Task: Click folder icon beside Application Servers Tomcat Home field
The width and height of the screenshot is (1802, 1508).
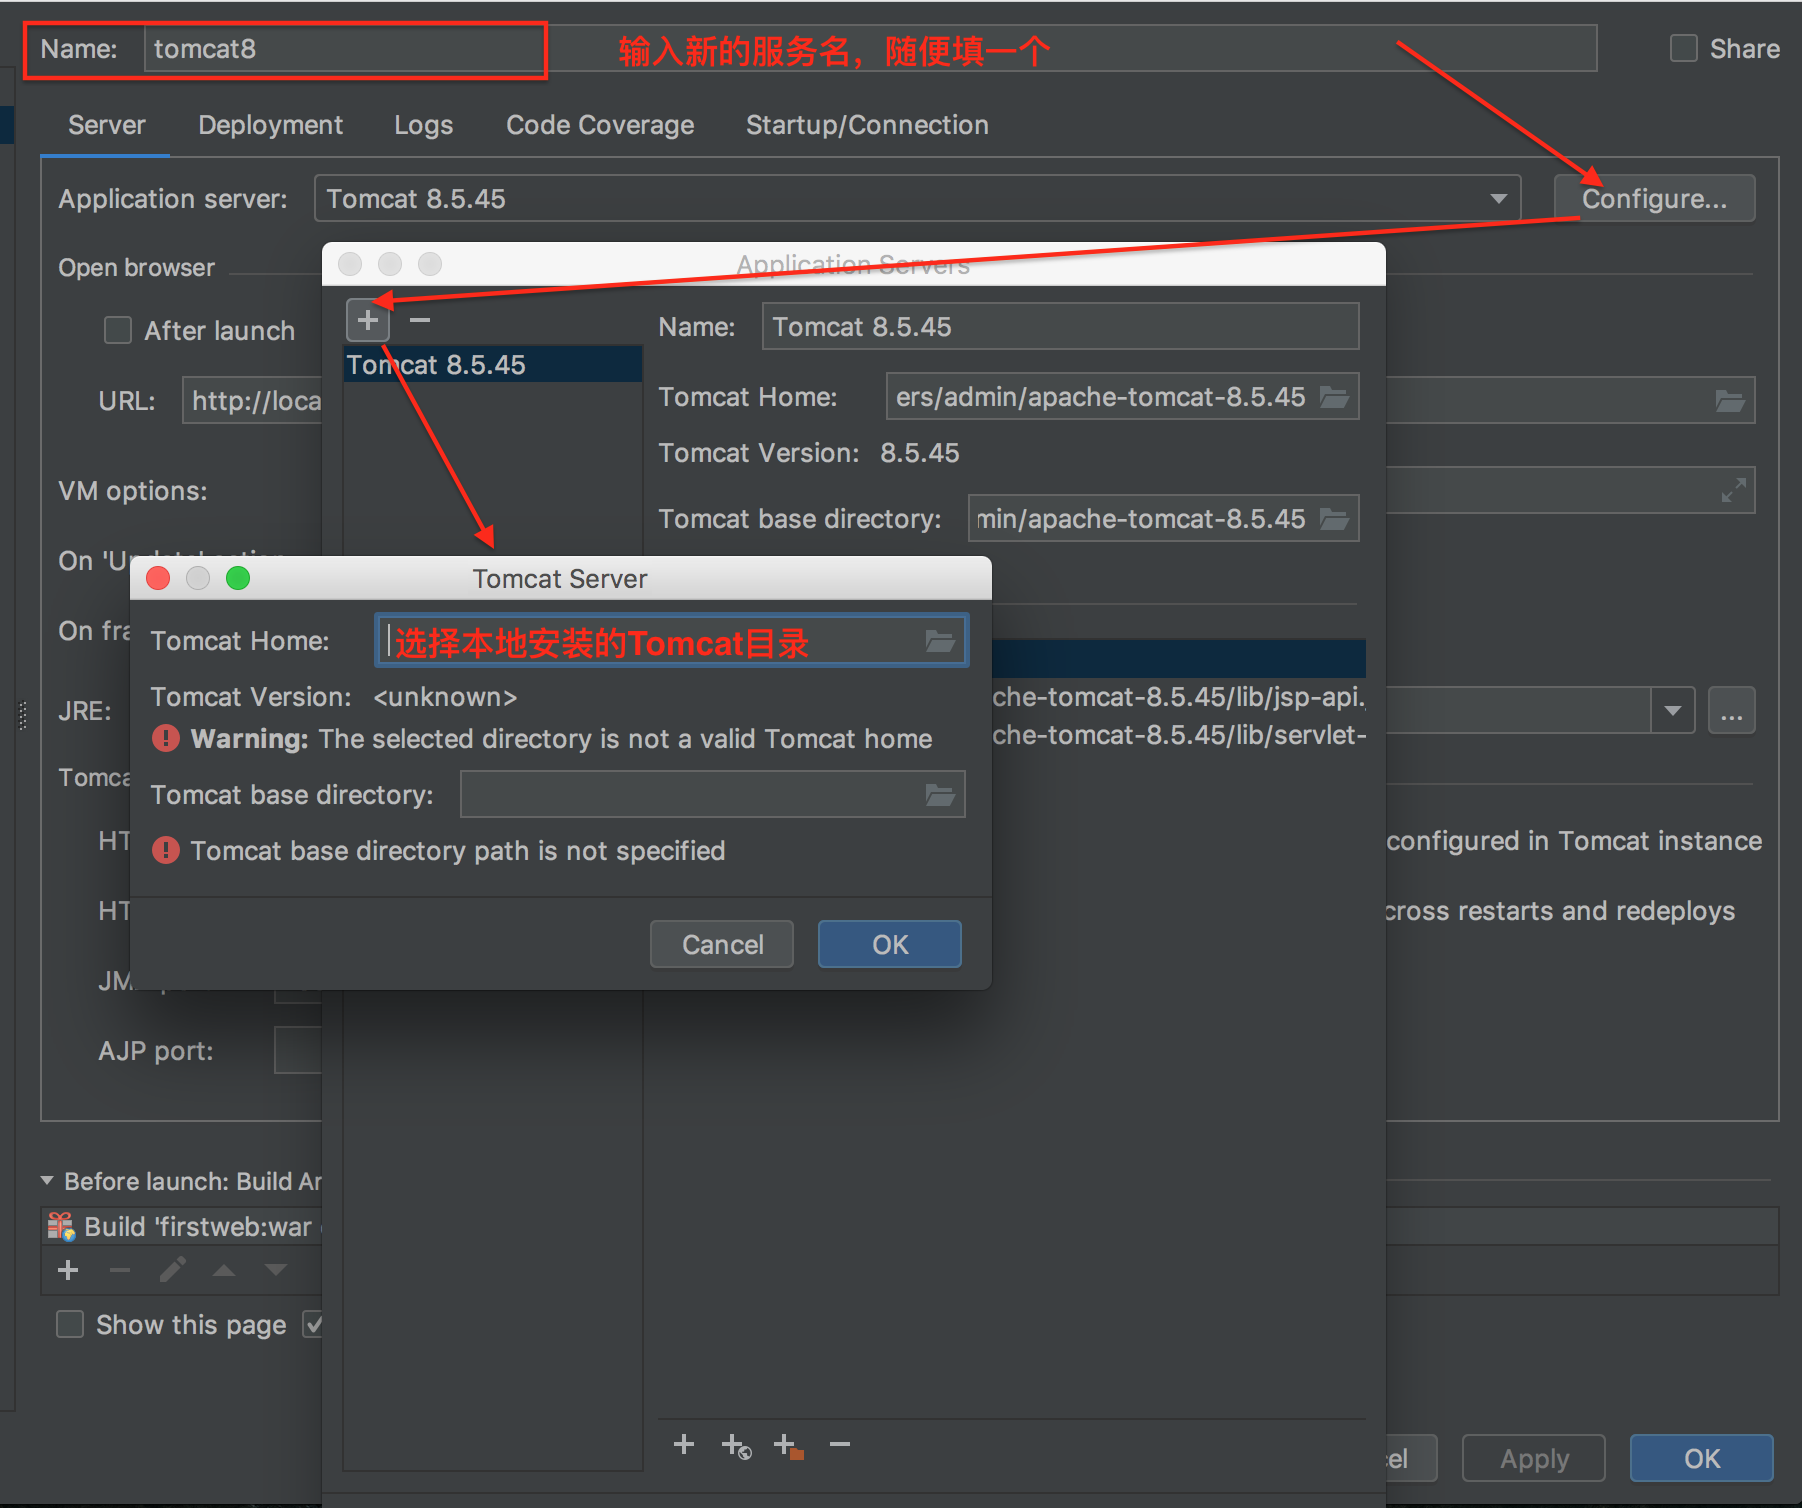Action: coord(1334,398)
